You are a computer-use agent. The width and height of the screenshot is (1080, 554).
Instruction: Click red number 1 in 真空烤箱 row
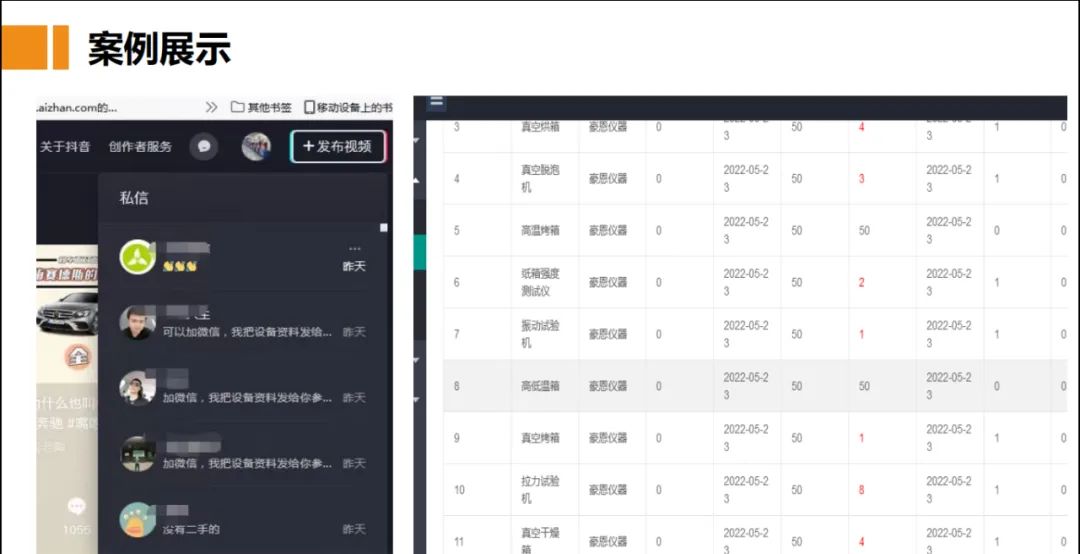(x=861, y=438)
